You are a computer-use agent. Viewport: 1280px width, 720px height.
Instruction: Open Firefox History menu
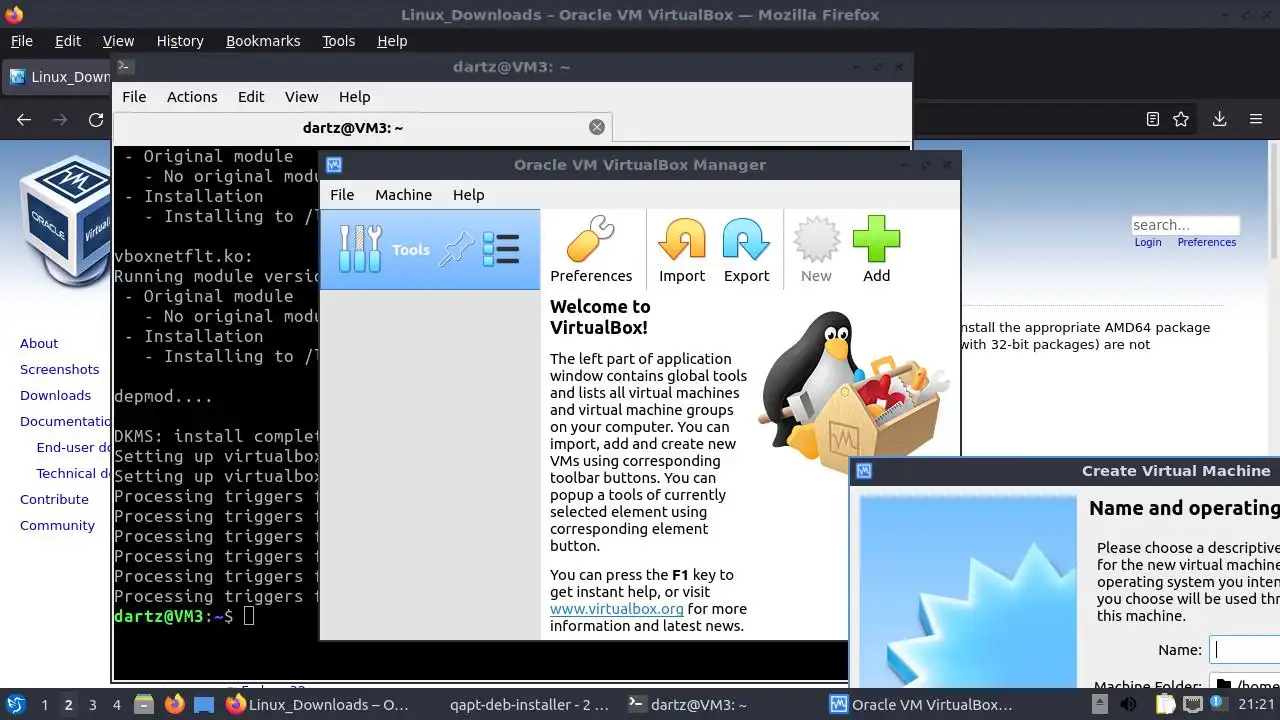tap(180, 41)
